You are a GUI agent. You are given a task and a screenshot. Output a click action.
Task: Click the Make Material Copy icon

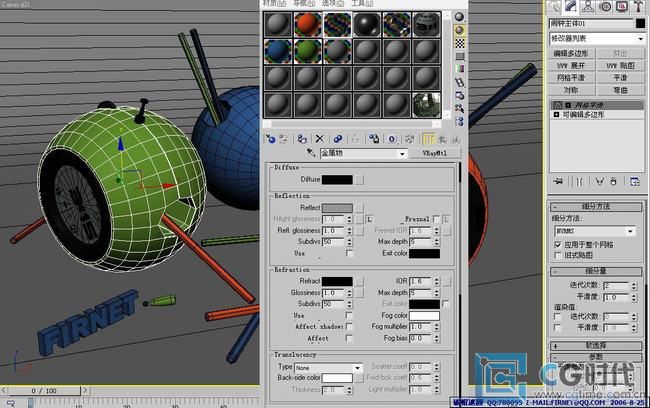tap(338, 139)
